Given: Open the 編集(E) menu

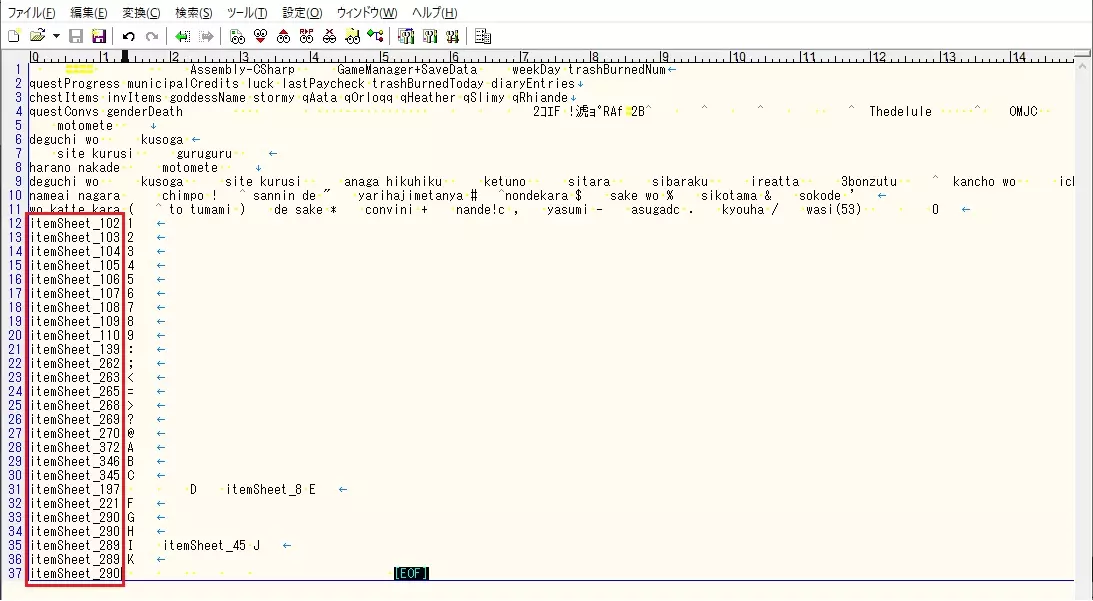Looking at the screenshot, I should (89, 13).
